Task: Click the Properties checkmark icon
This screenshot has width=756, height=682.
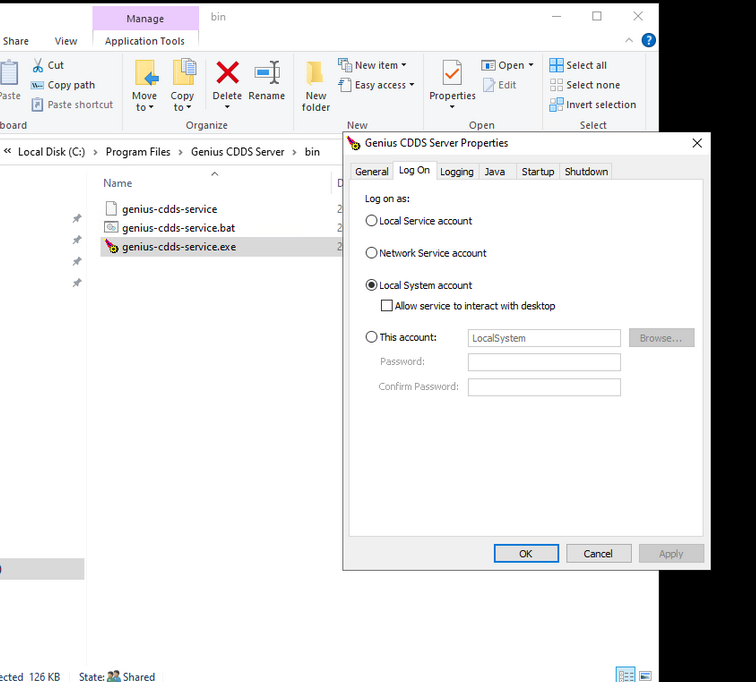Action: pos(452,73)
